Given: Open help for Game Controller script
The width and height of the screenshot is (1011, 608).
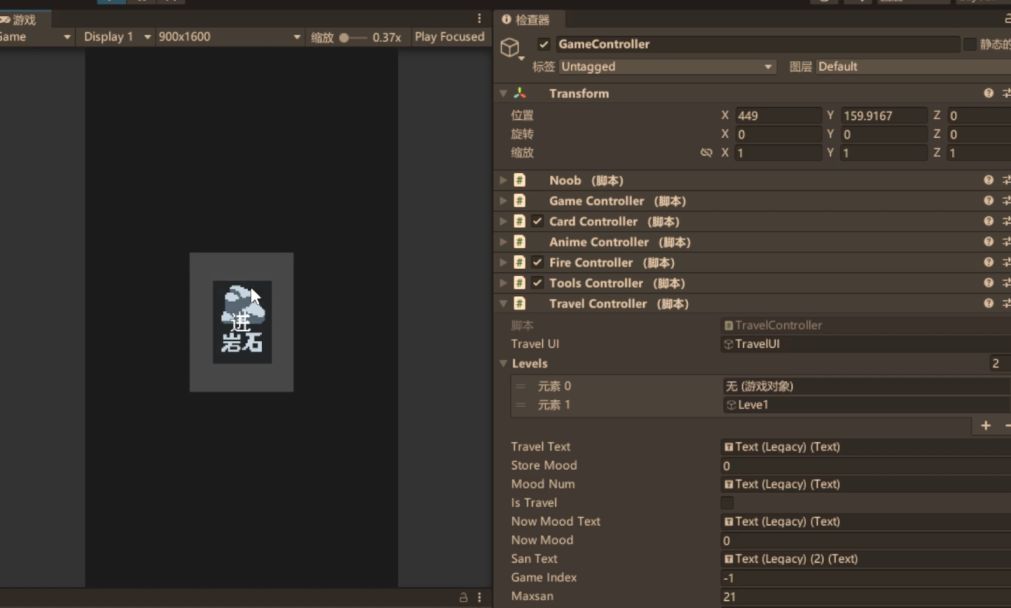Looking at the screenshot, I should click(988, 201).
